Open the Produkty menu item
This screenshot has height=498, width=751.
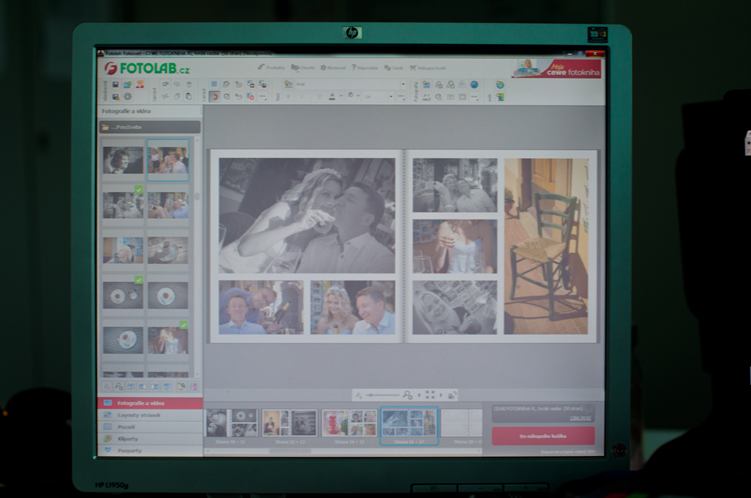(x=272, y=68)
